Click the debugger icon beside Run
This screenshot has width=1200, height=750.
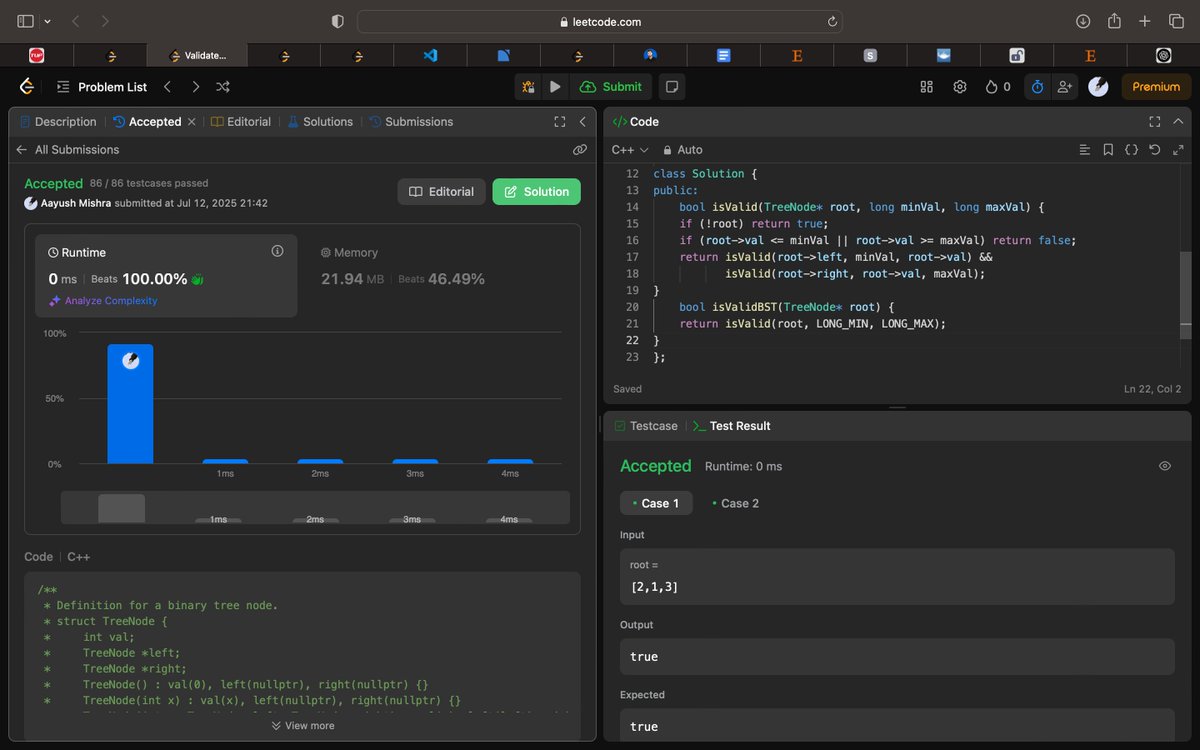coord(527,87)
